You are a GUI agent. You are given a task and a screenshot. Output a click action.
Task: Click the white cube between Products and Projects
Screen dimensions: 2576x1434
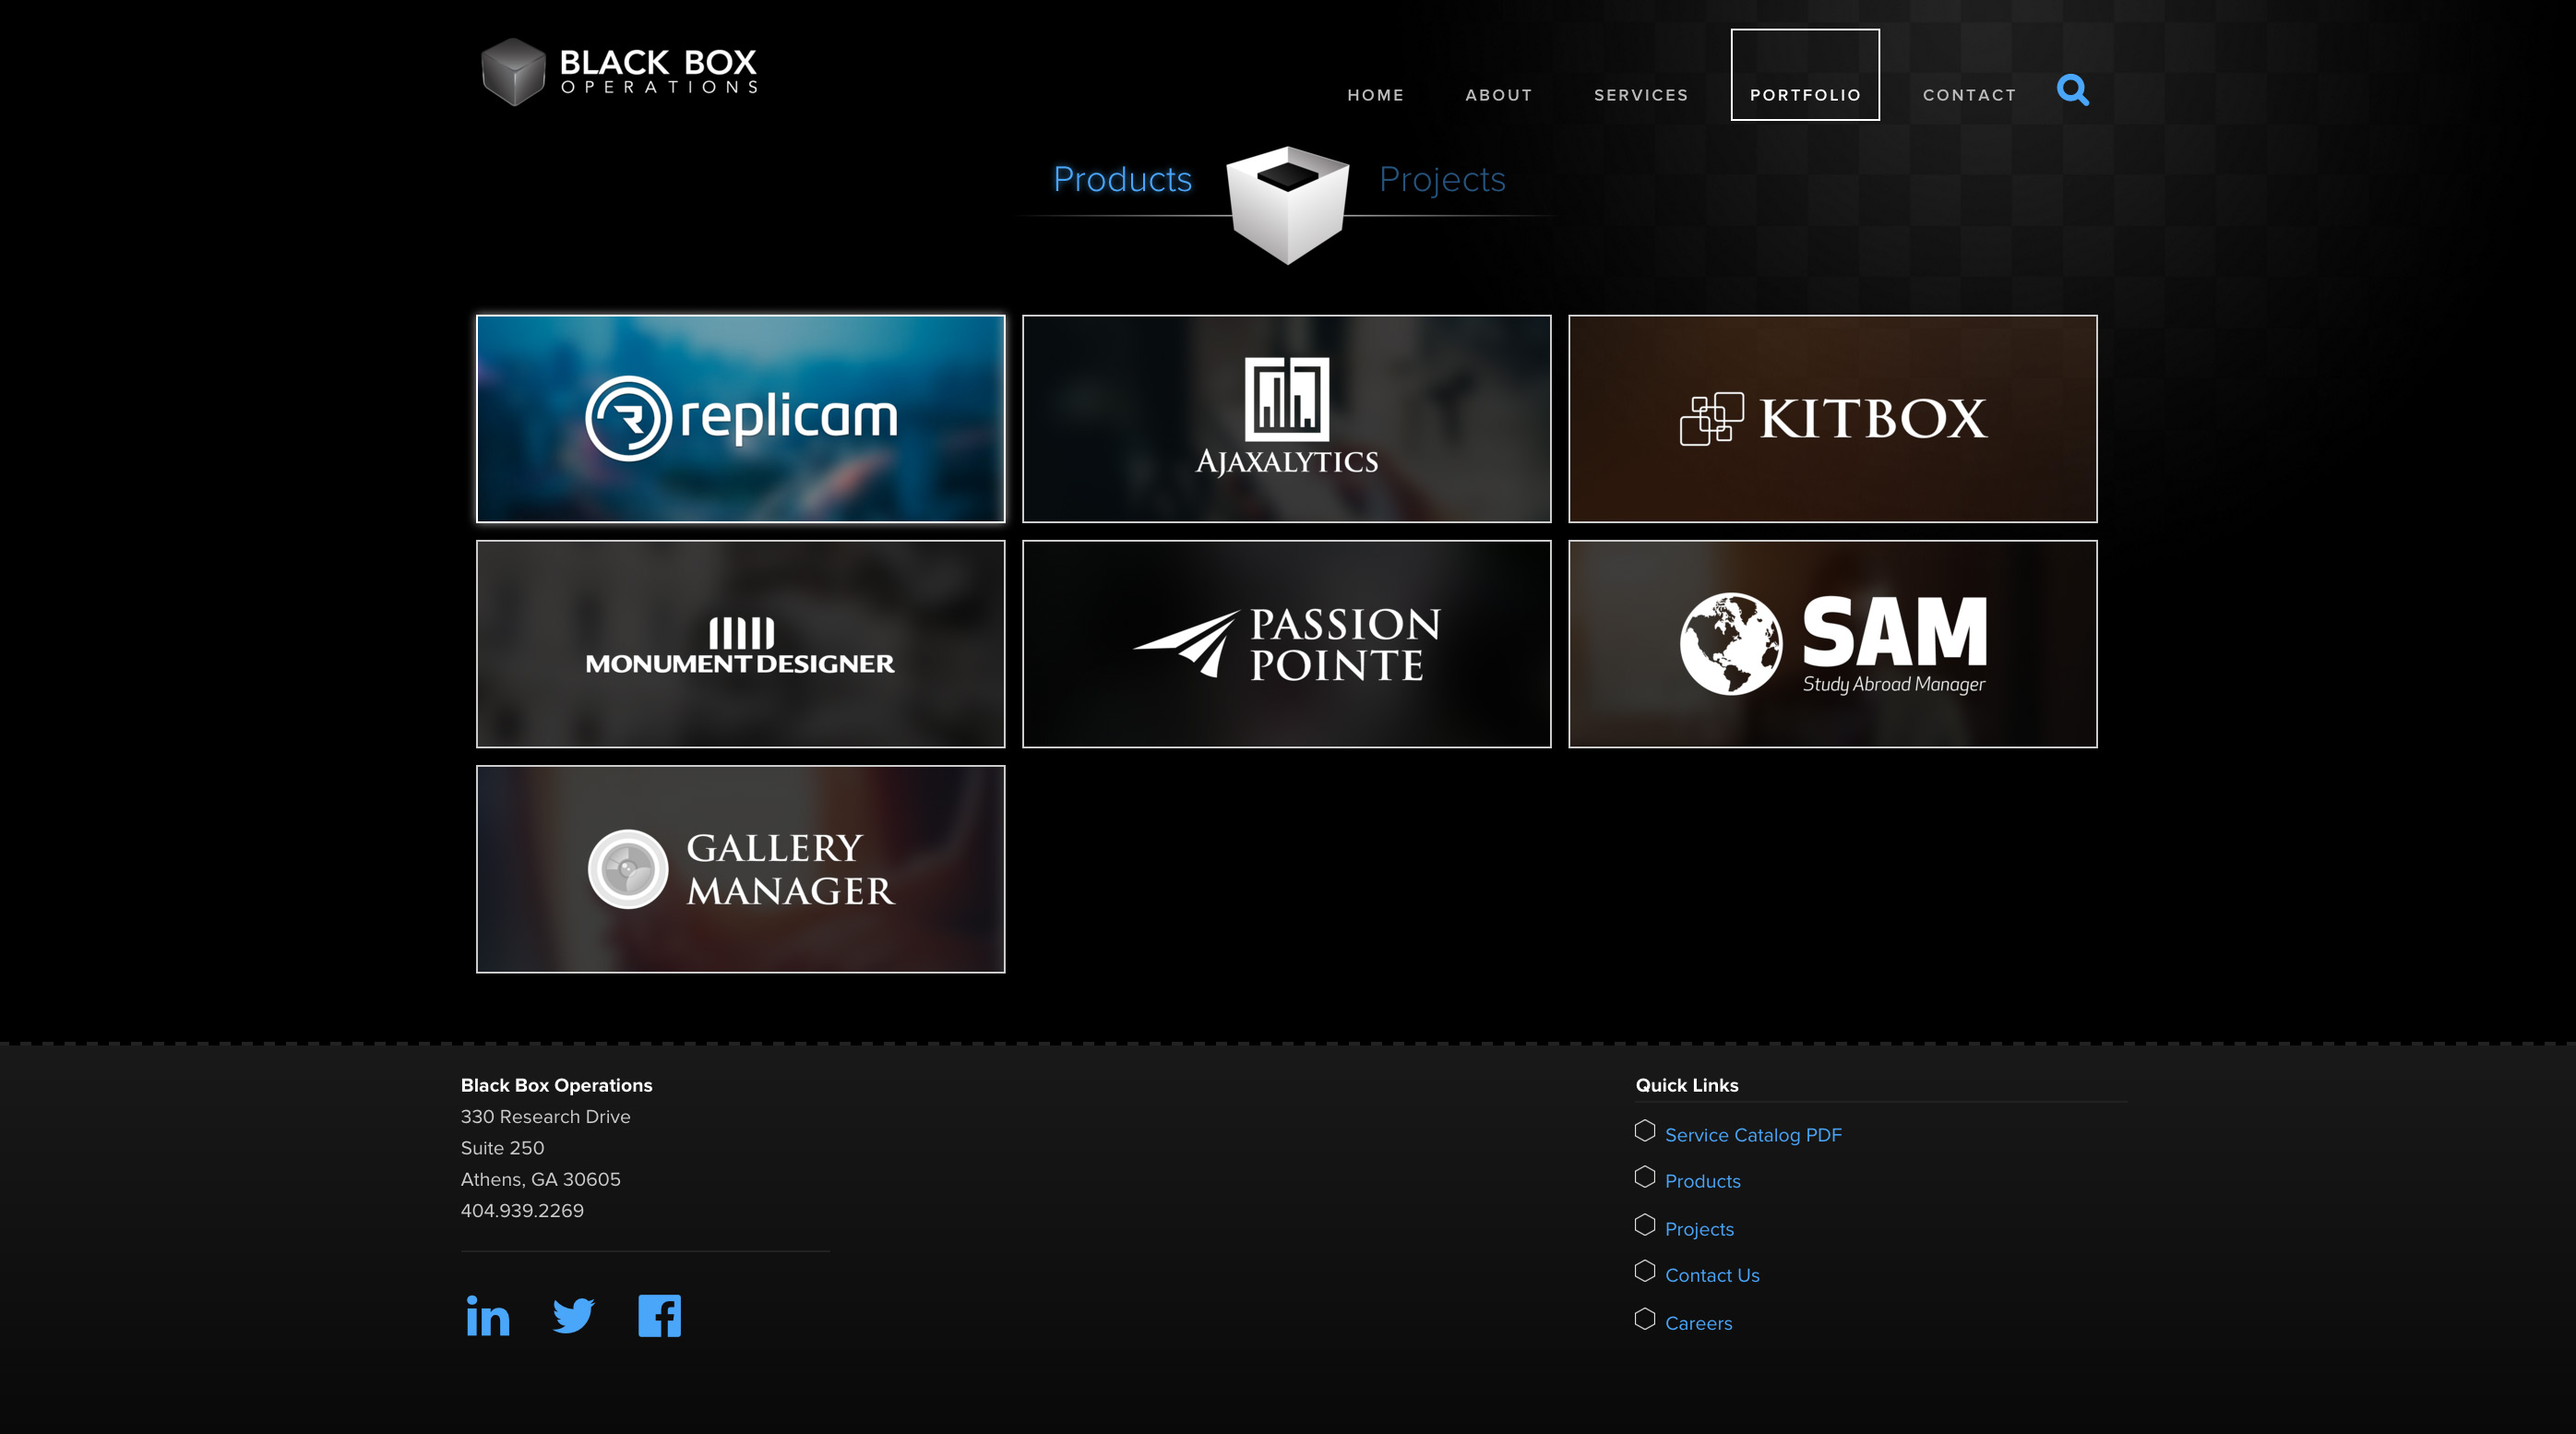(1287, 204)
